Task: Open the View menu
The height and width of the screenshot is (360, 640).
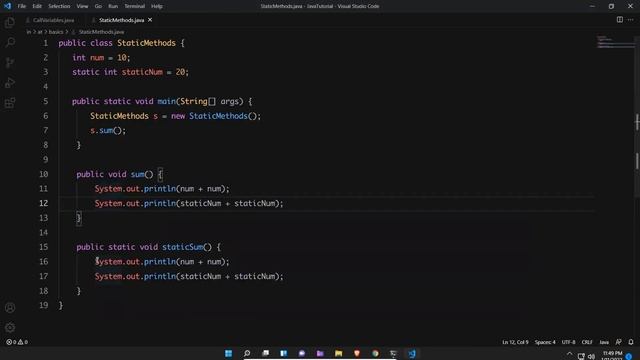Action: click(x=82, y=6)
